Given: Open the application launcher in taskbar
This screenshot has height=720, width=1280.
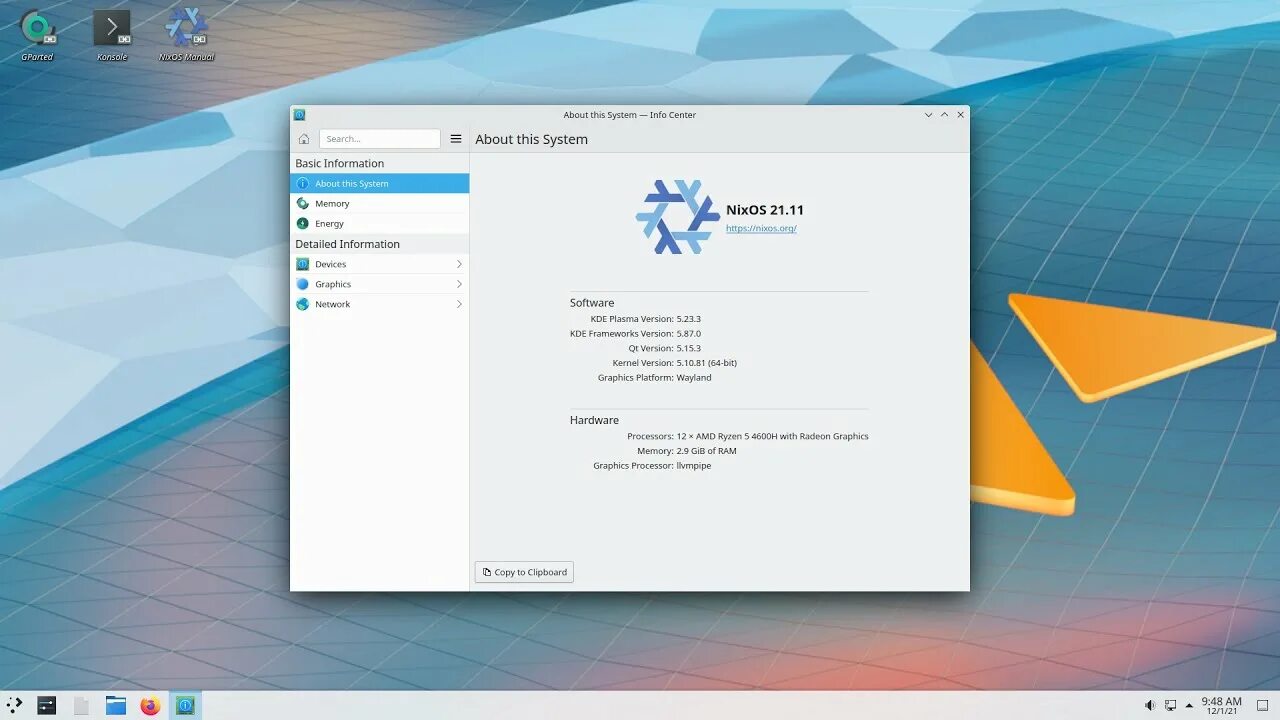Looking at the screenshot, I should tap(14, 705).
